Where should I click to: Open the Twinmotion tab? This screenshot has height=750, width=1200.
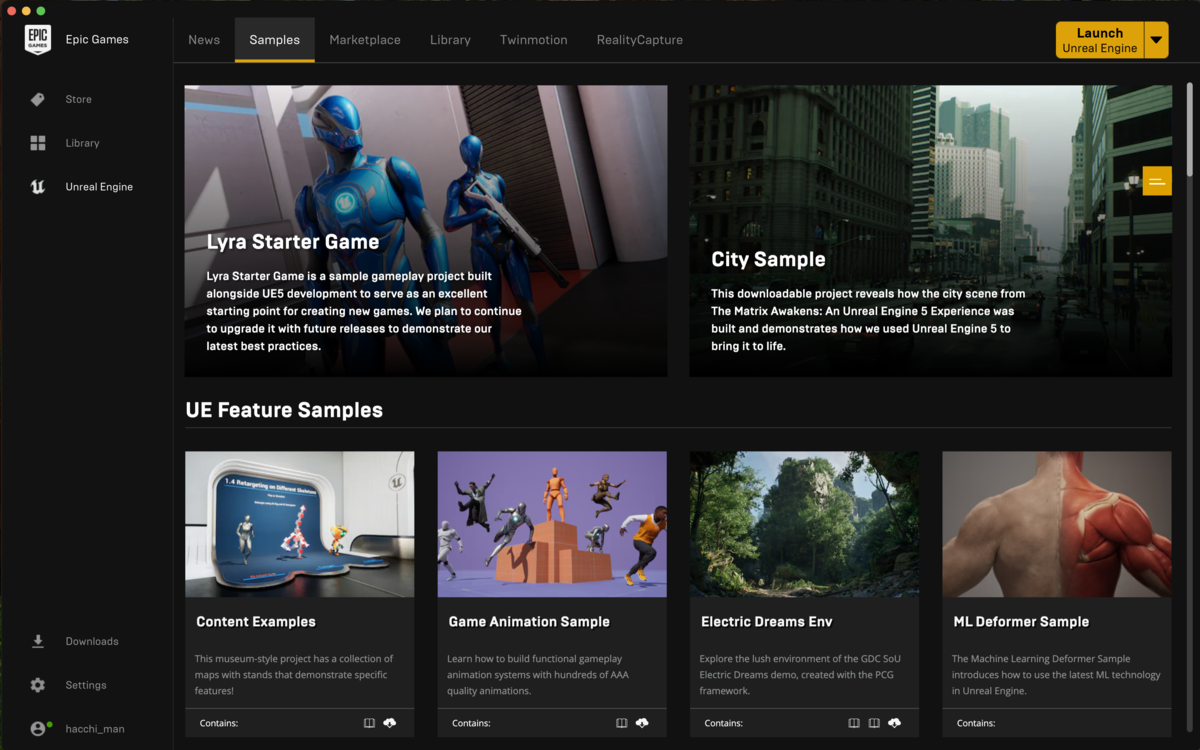click(534, 40)
